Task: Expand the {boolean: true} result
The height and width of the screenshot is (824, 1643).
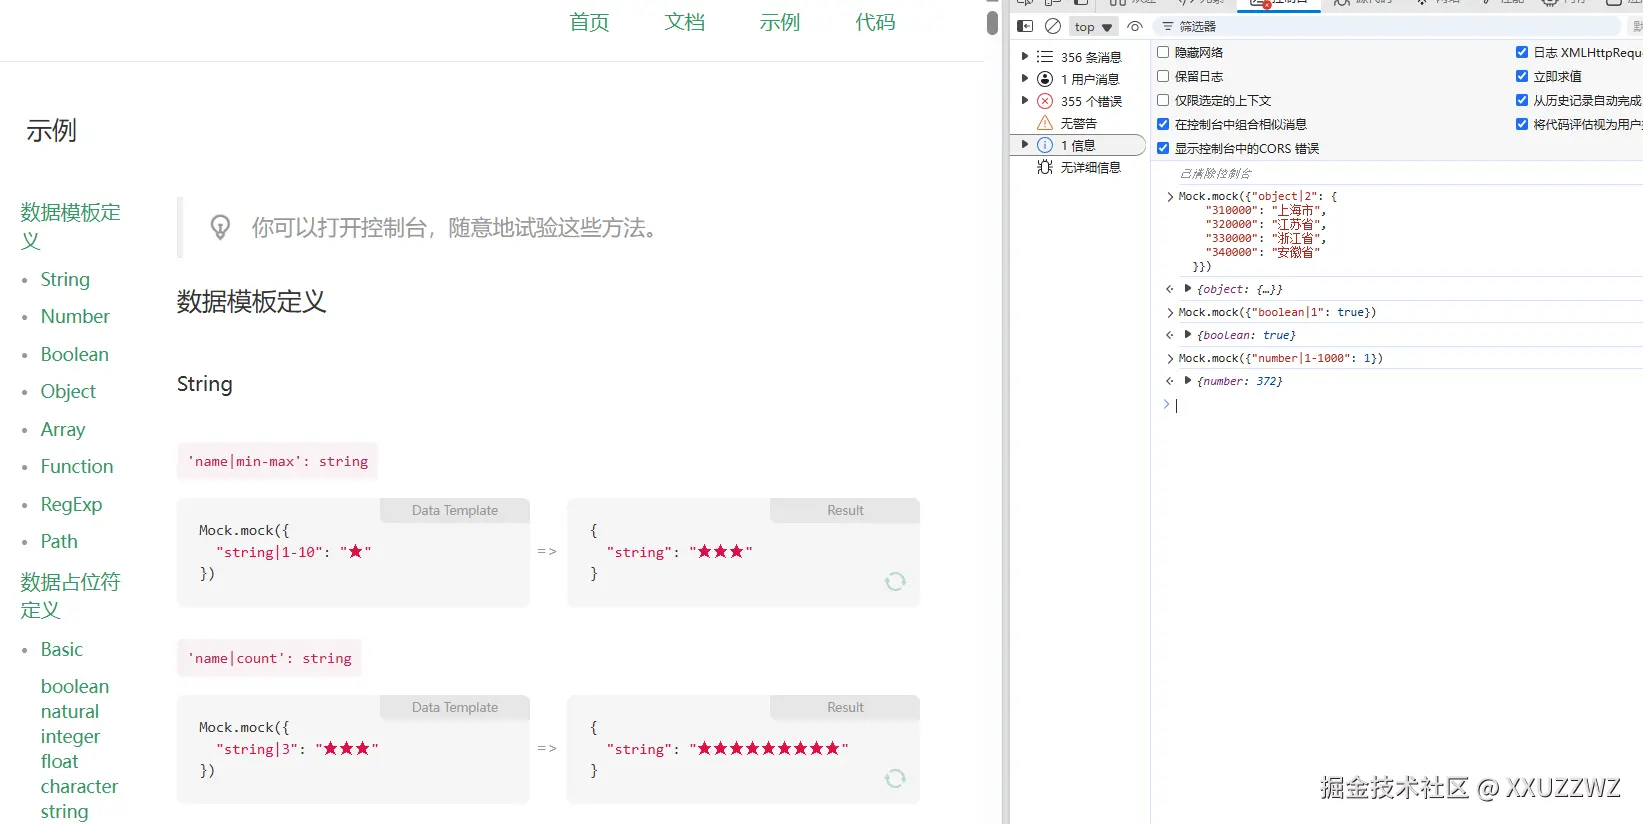Action: click(1188, 335)
